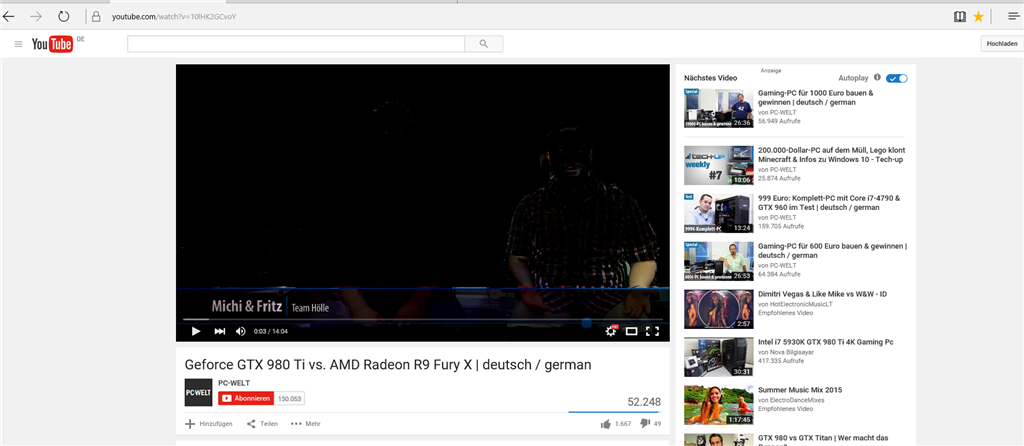Mute the video volume speaker icon
Screen dimensions: 1024x446
point(240,331)
